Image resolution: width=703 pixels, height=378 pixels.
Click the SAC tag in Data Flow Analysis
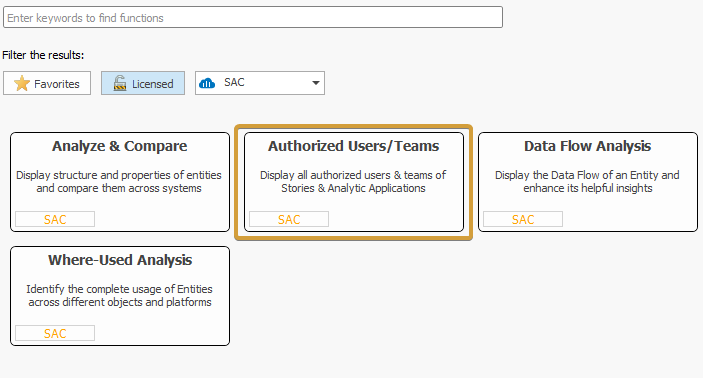[523, 219]
